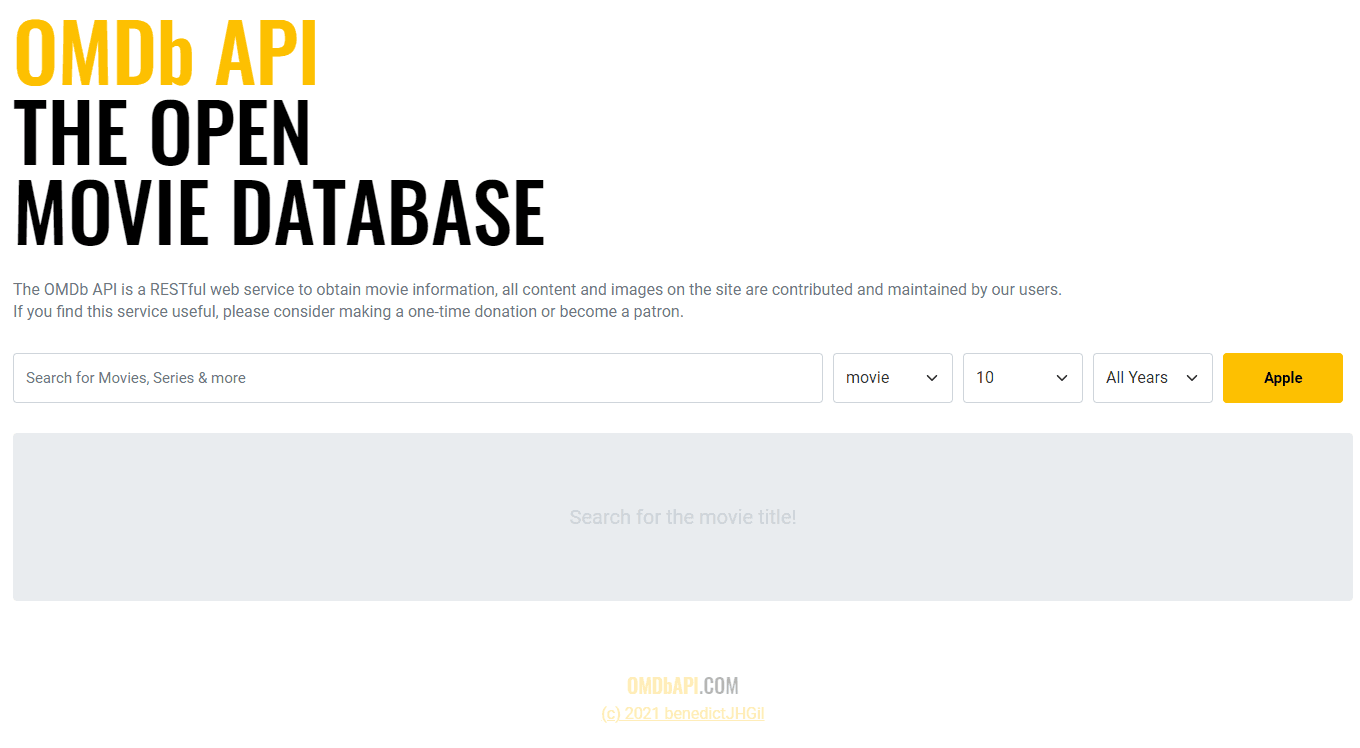Click the 10 value in the count selector
This screenshot has height=748, width=1360.
click(x=984, y=377)
